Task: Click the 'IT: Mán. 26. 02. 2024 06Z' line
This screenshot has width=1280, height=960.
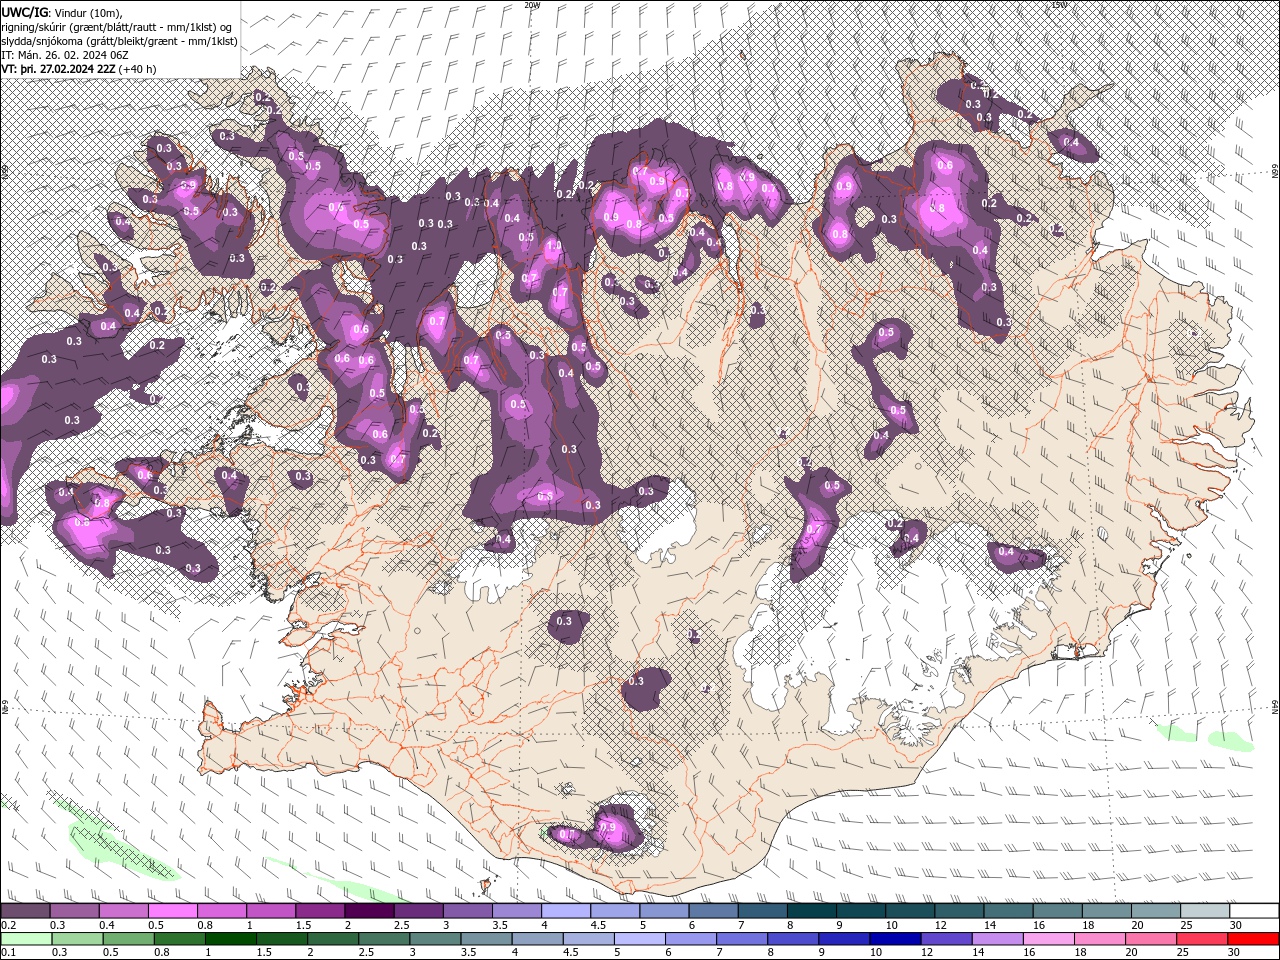Action: pyautogui.click(x=66, y=55)
